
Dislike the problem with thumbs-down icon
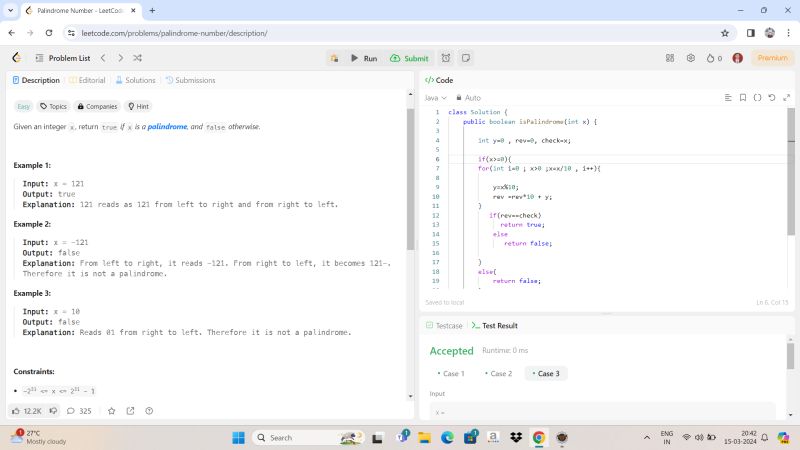pyautogui.click(x=55, y=411)
